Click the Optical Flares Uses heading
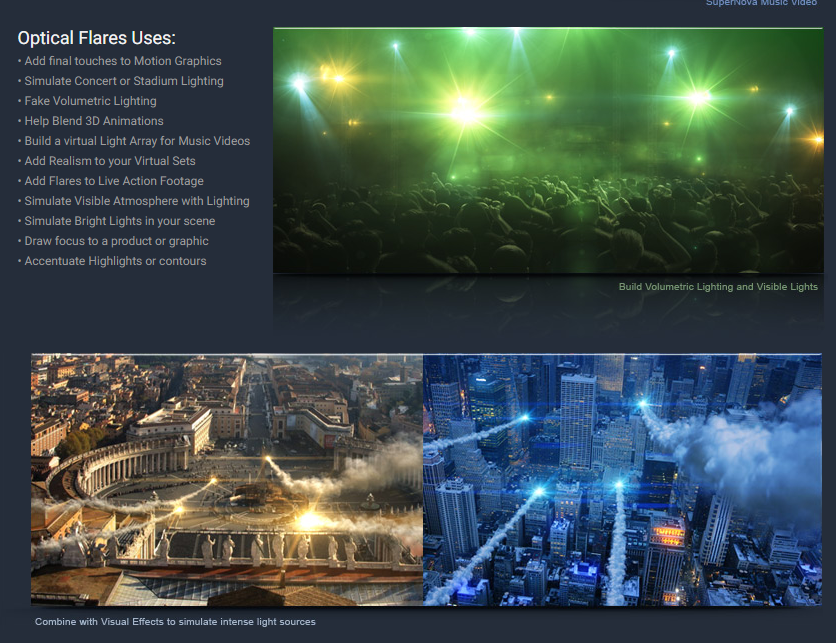Image resolution: width=836 pixels, height=643 pixels. 96,38
